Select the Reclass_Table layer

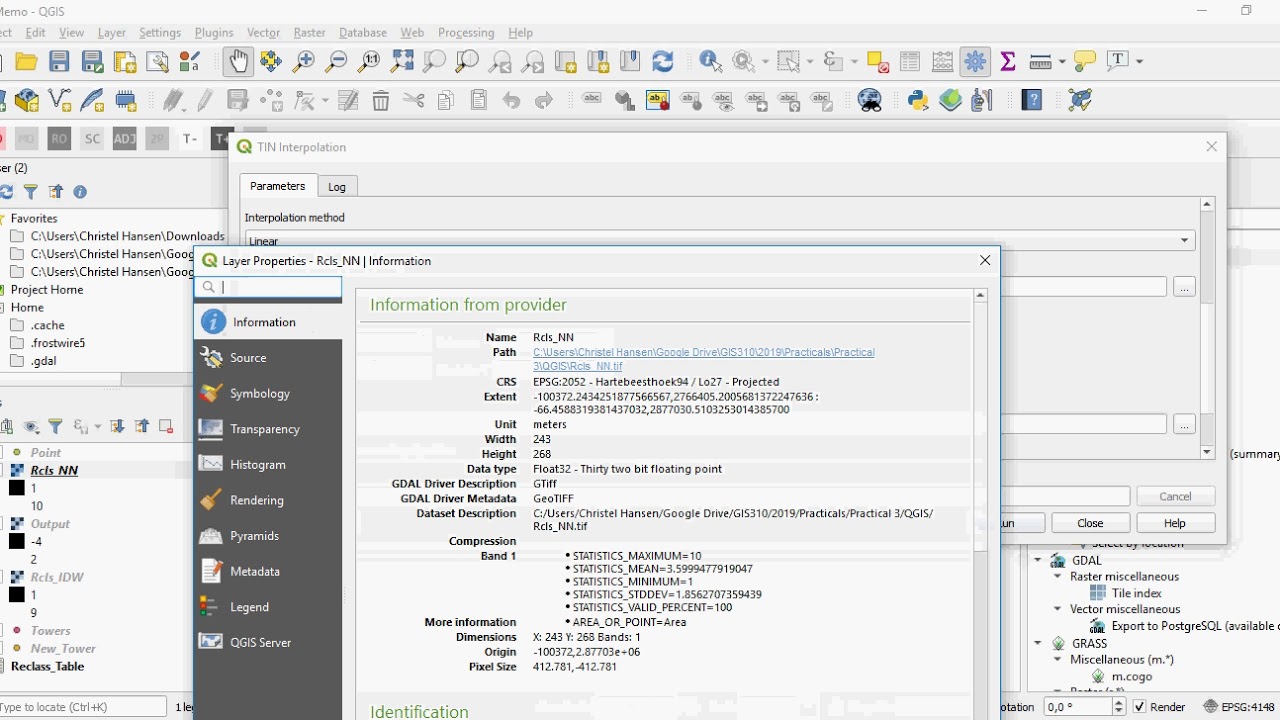(x=47, y=666)
